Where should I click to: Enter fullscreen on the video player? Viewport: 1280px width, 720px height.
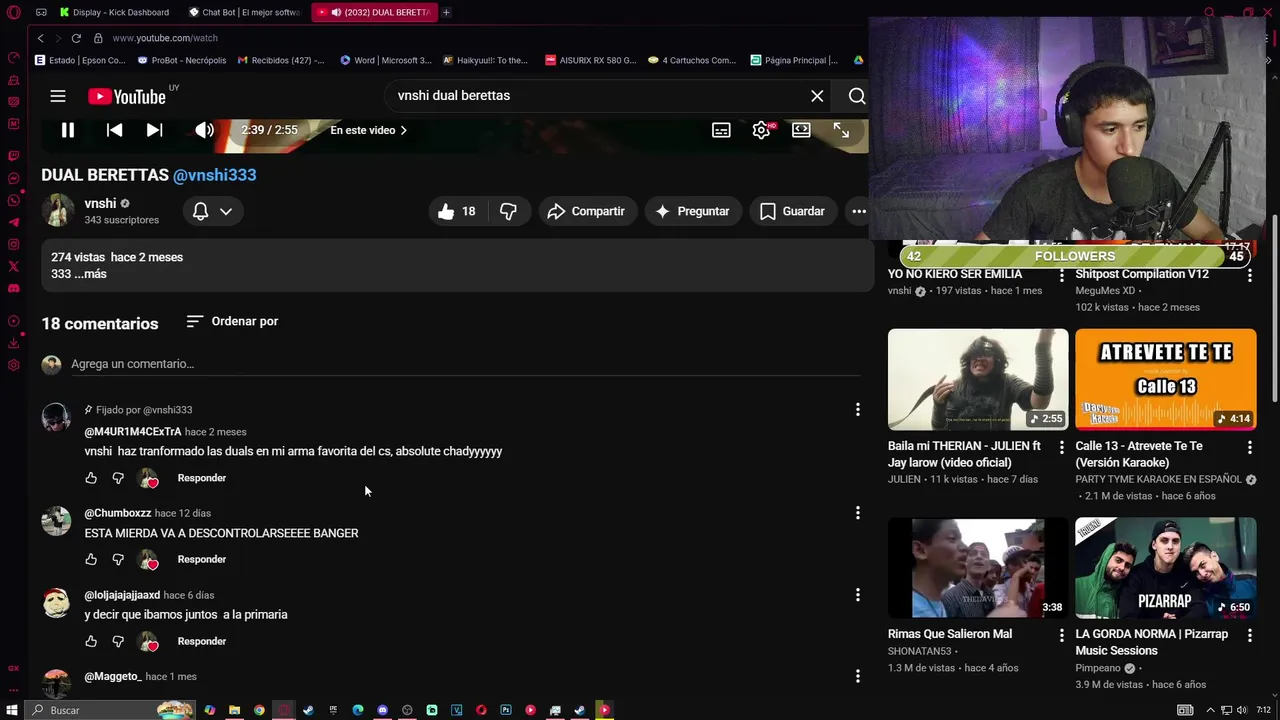coord(841,130)
